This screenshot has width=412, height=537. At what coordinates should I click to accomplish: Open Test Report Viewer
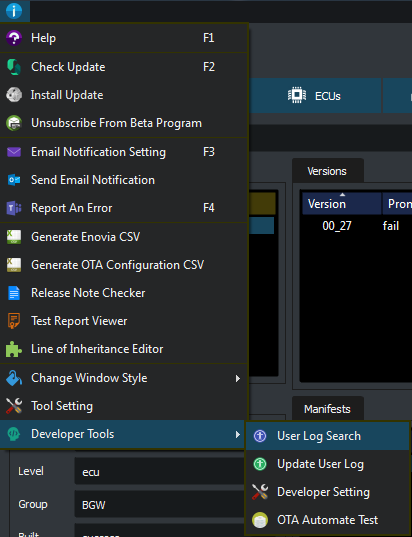[124, 321]
